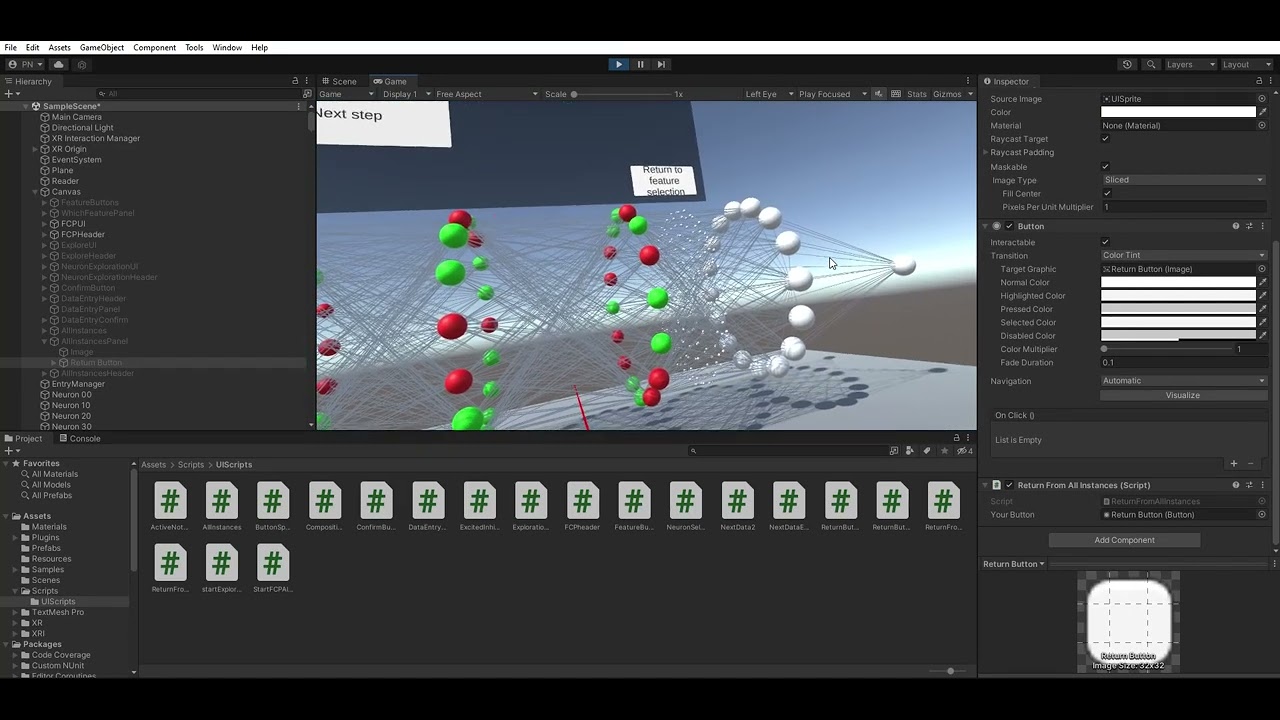1280x720 pixels.
Task: Go to Assets in the breadcrumb path
Action: [153, 465]
